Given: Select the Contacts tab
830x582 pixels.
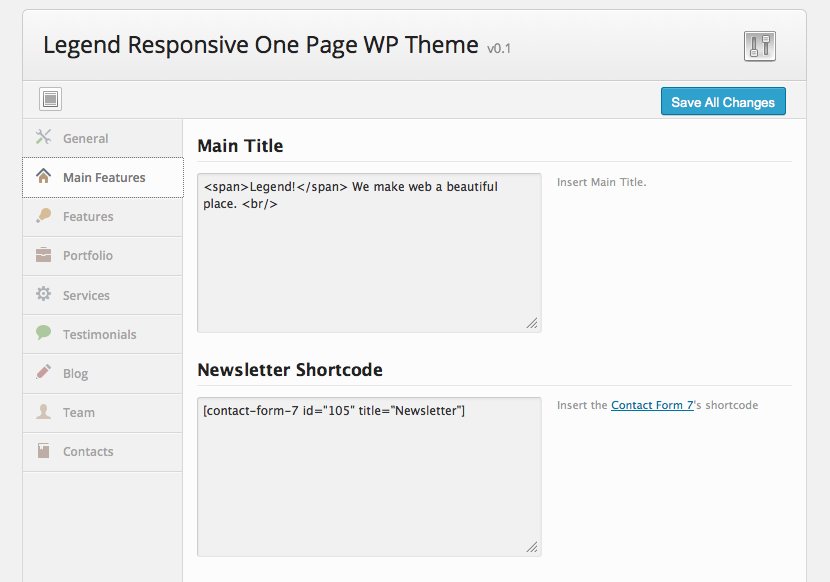Looking at the screenshot, I should pos(88,452).
